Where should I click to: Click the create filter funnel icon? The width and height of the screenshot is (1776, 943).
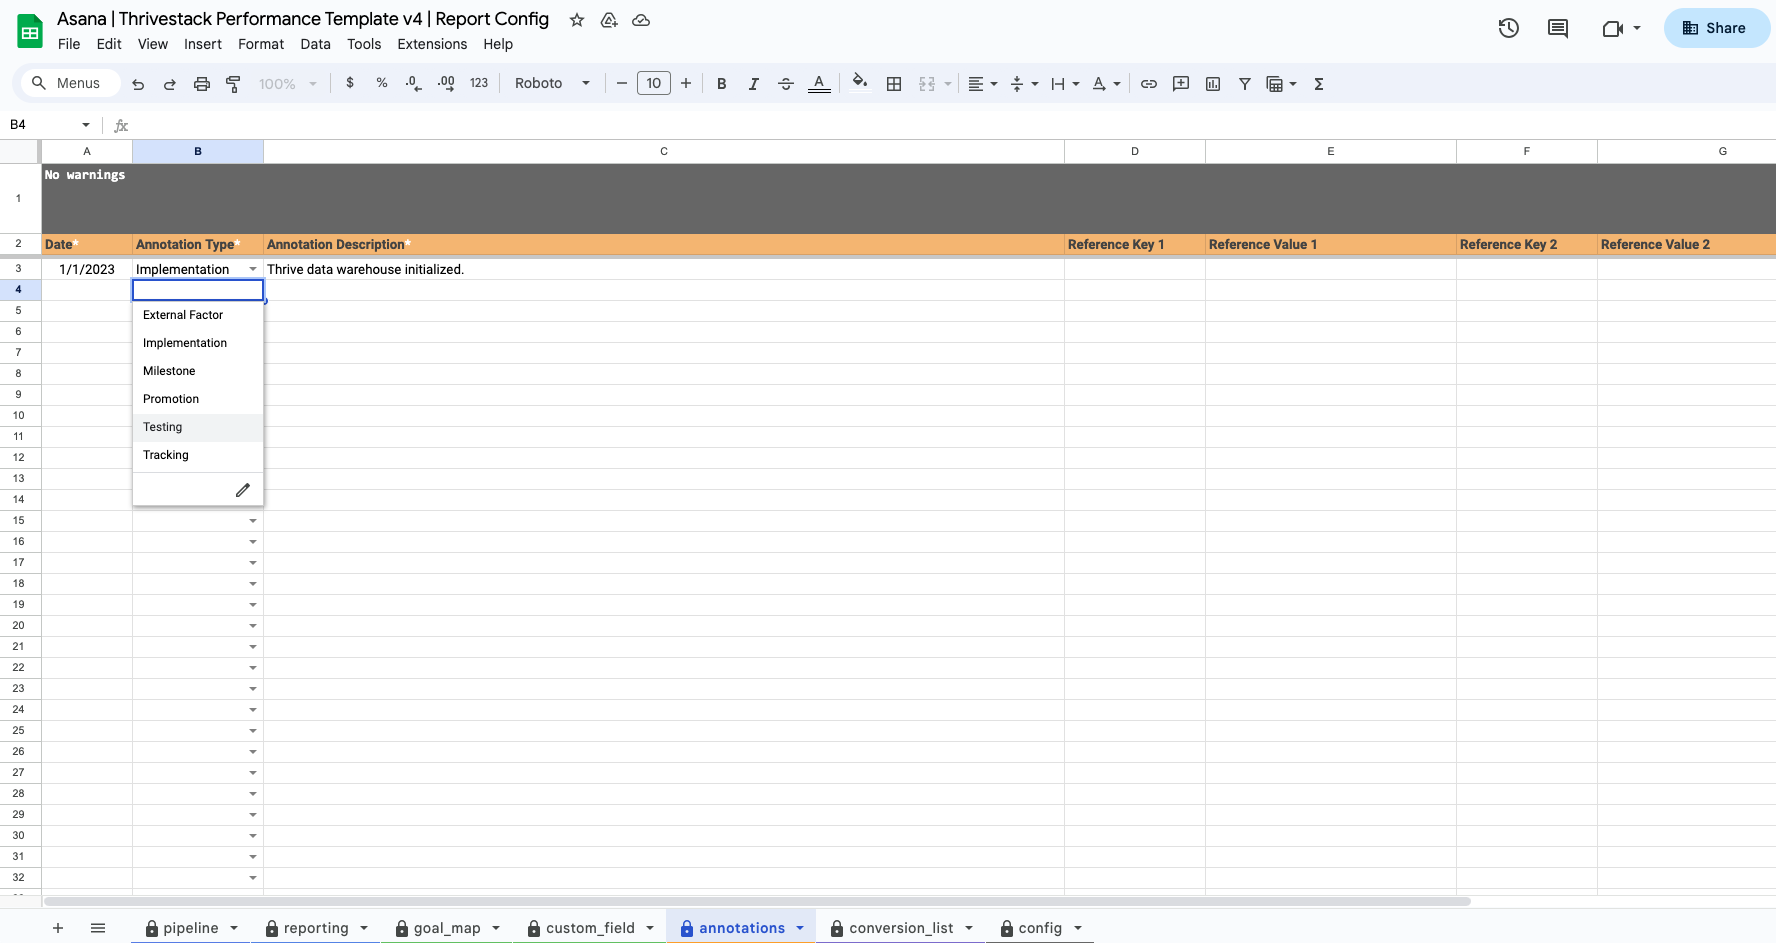pyautogui.click(x=1245, y=84)
